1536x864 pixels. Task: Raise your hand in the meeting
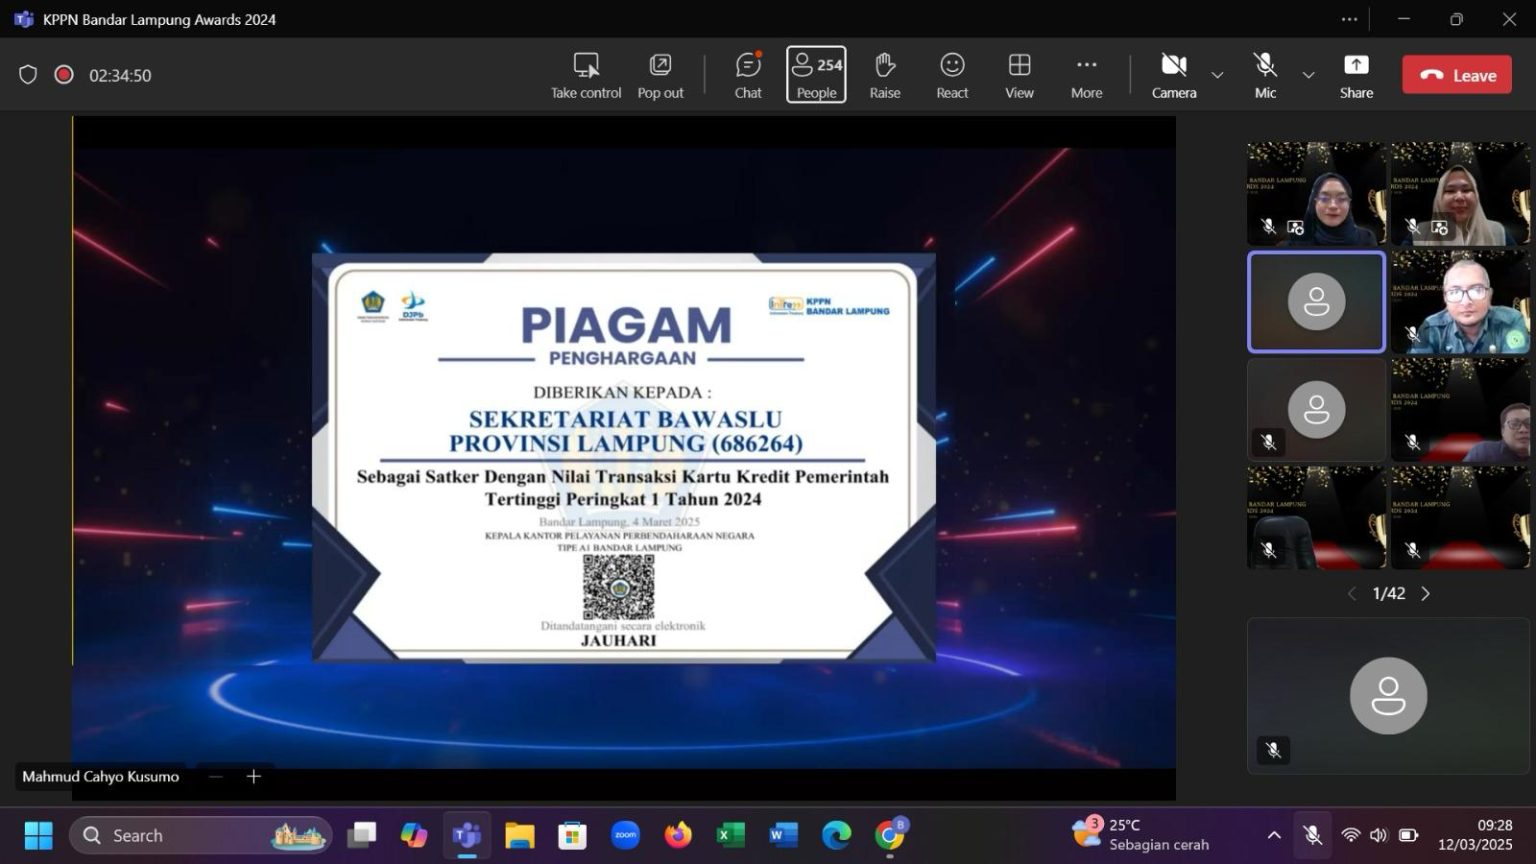point(884,75)
